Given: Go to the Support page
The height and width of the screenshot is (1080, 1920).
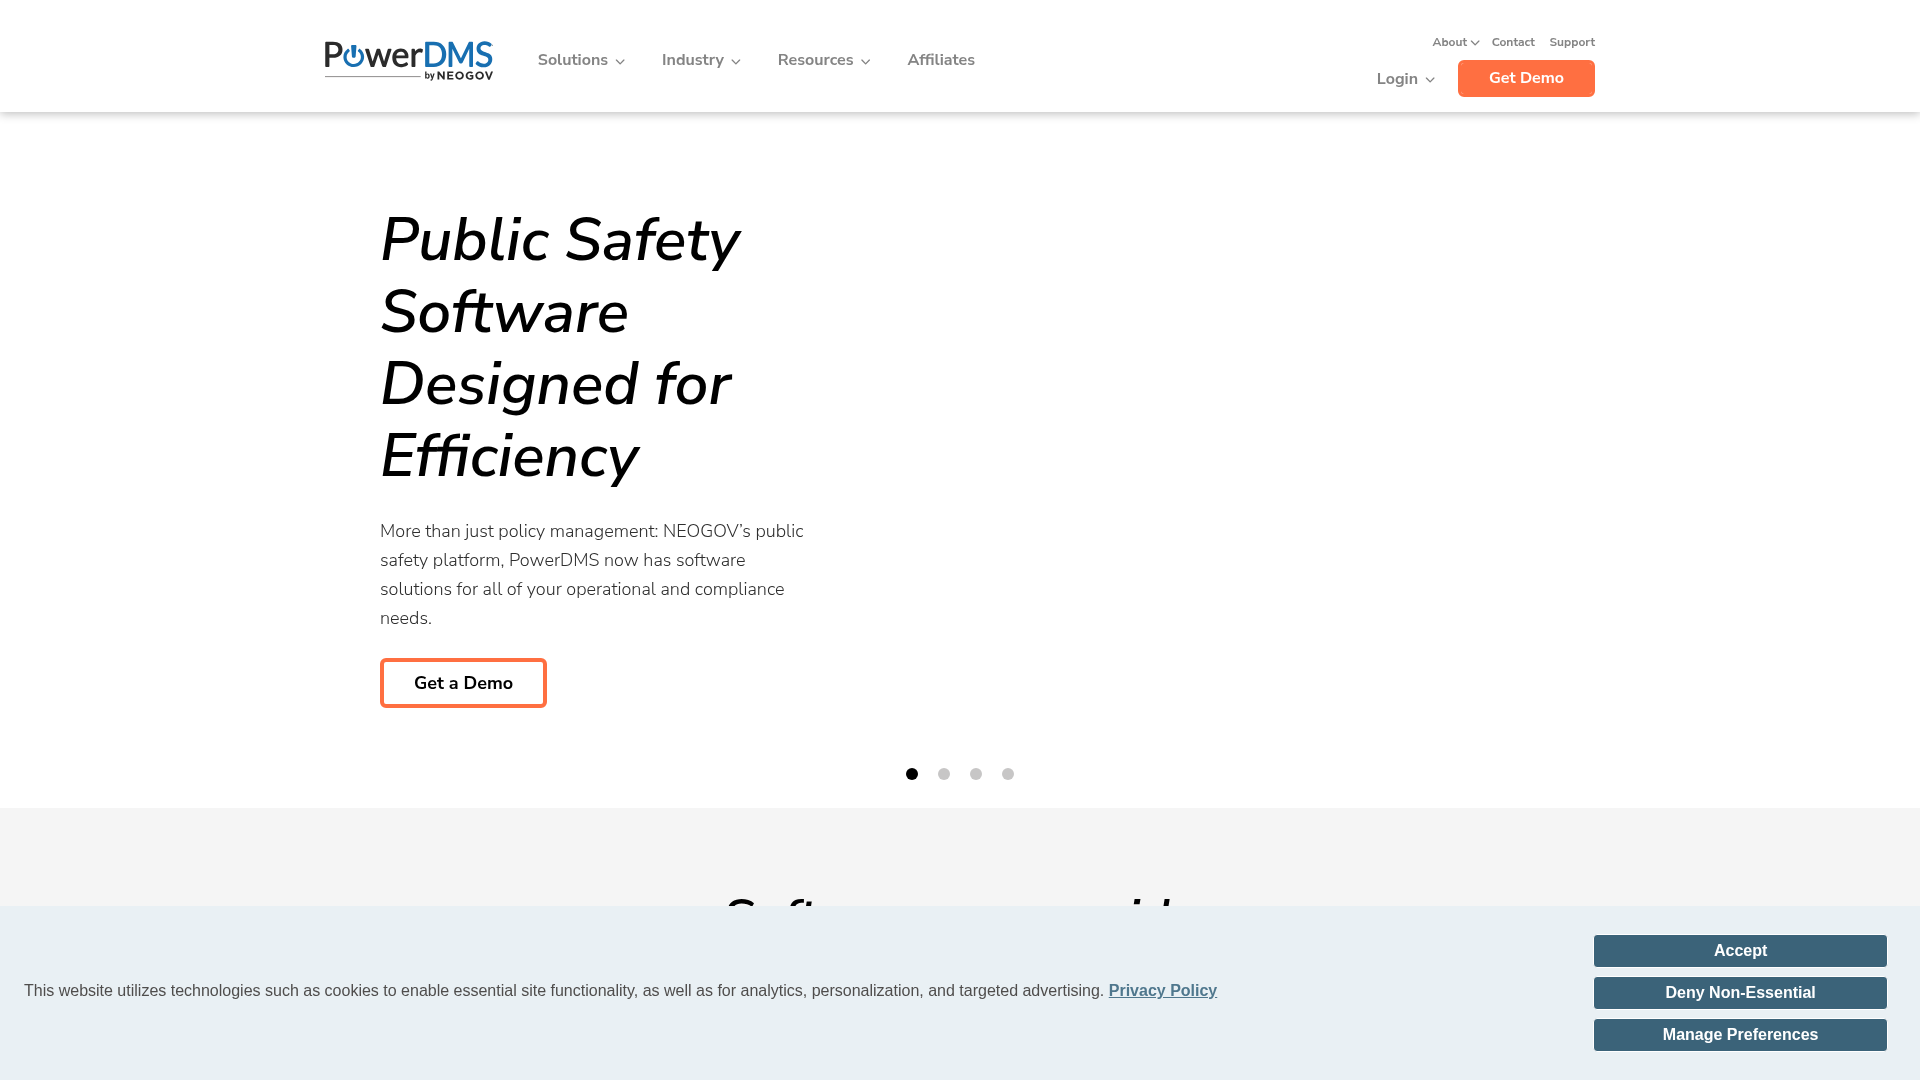Looking at the screenshot, I should [1571, 42].
